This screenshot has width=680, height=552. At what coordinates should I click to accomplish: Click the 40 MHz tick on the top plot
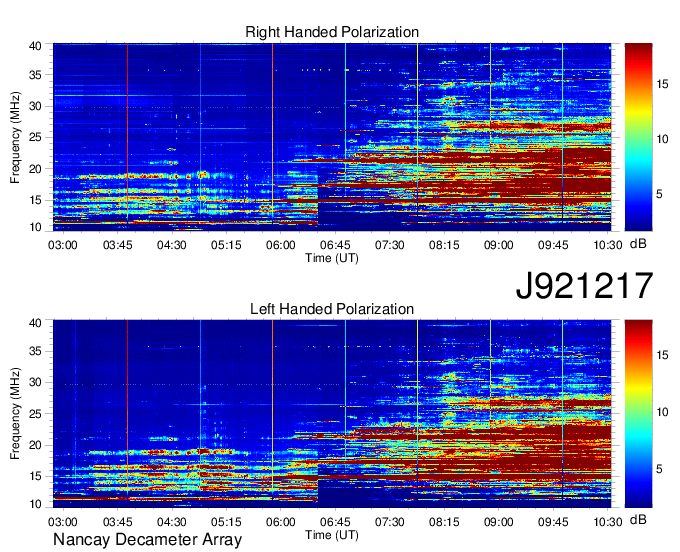click(x=36, y=46)
